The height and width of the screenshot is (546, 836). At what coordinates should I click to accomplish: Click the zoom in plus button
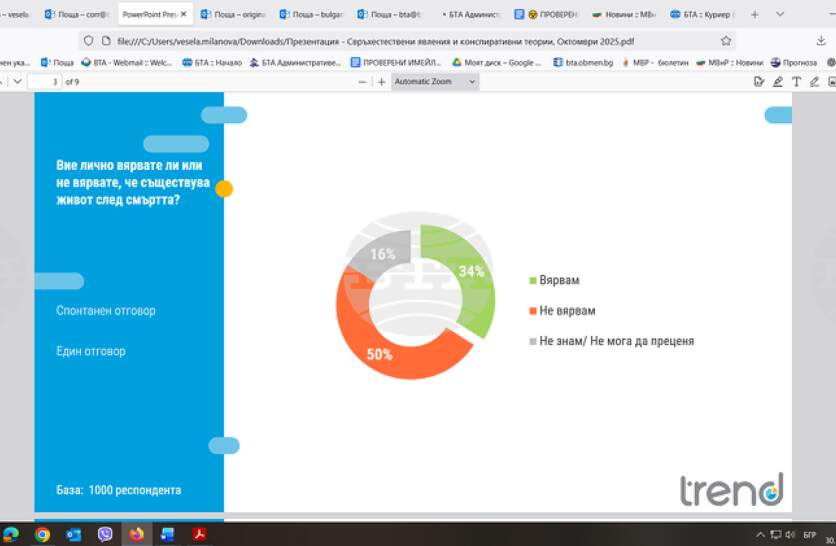tap(381, 81)
